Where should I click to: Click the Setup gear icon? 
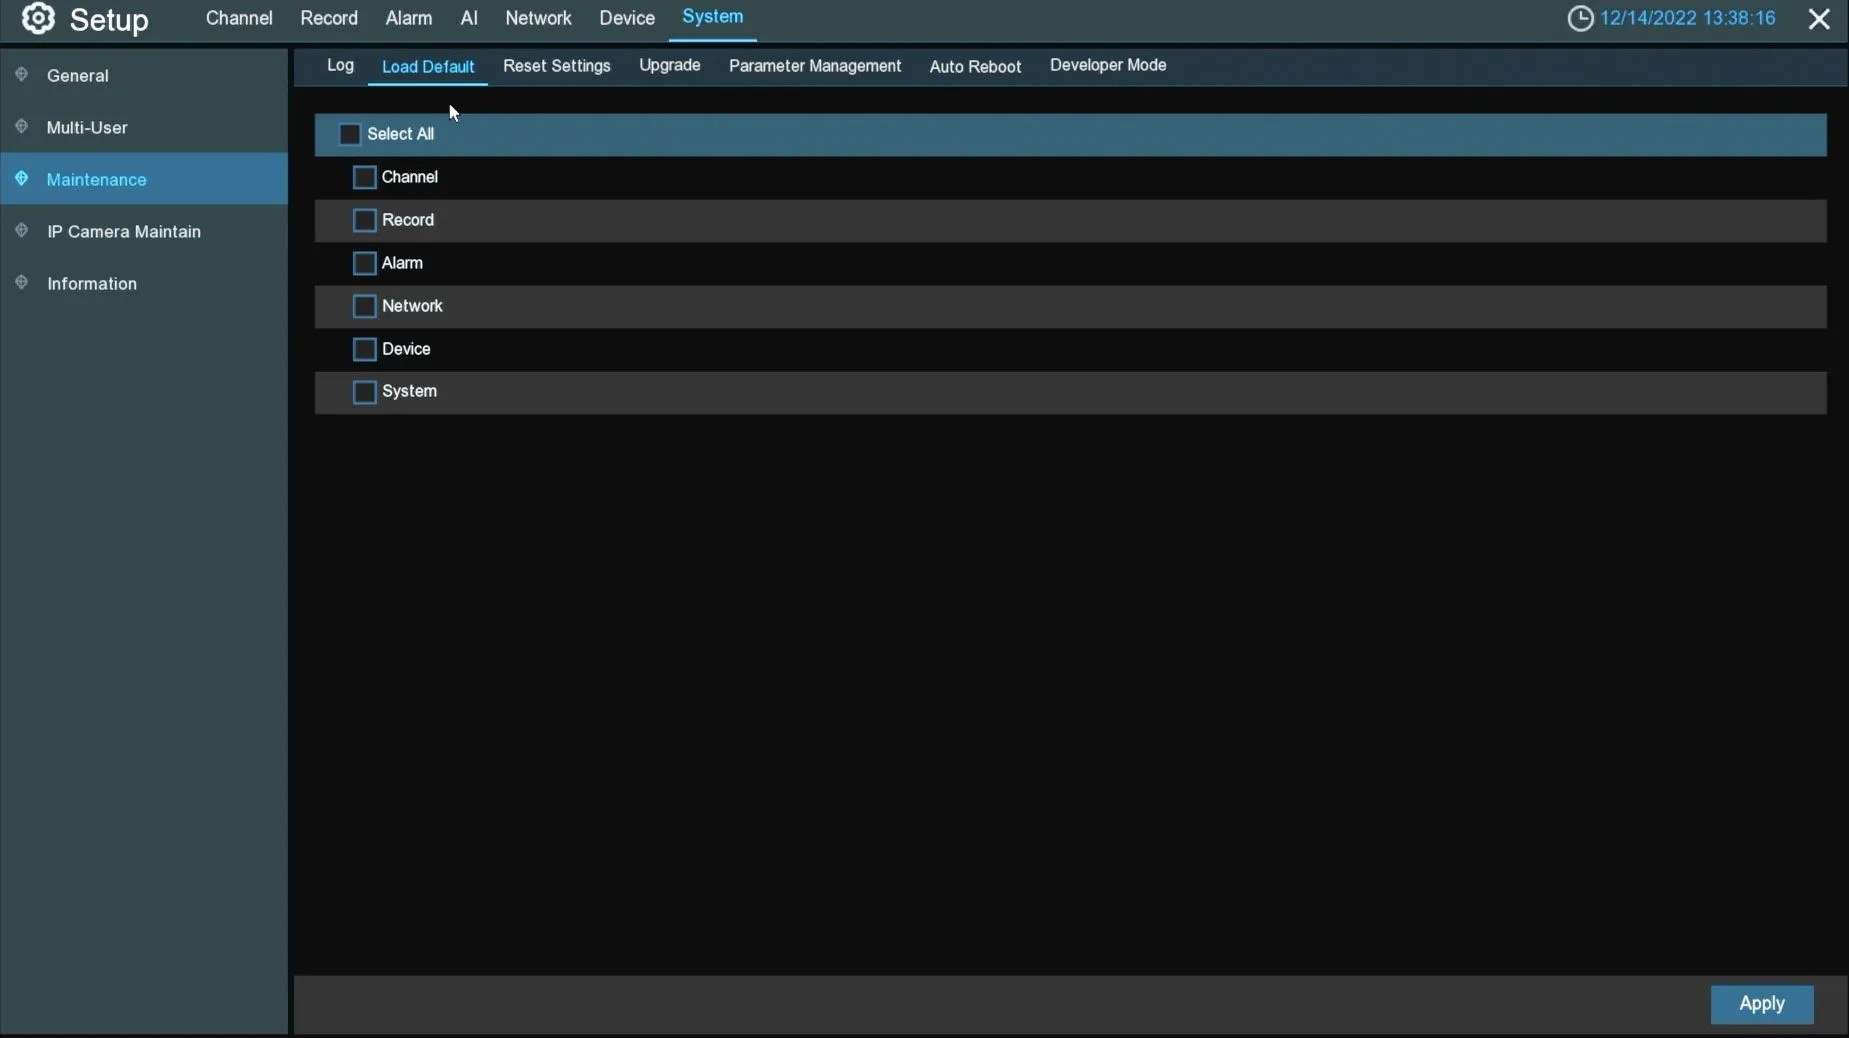[38, 18]
